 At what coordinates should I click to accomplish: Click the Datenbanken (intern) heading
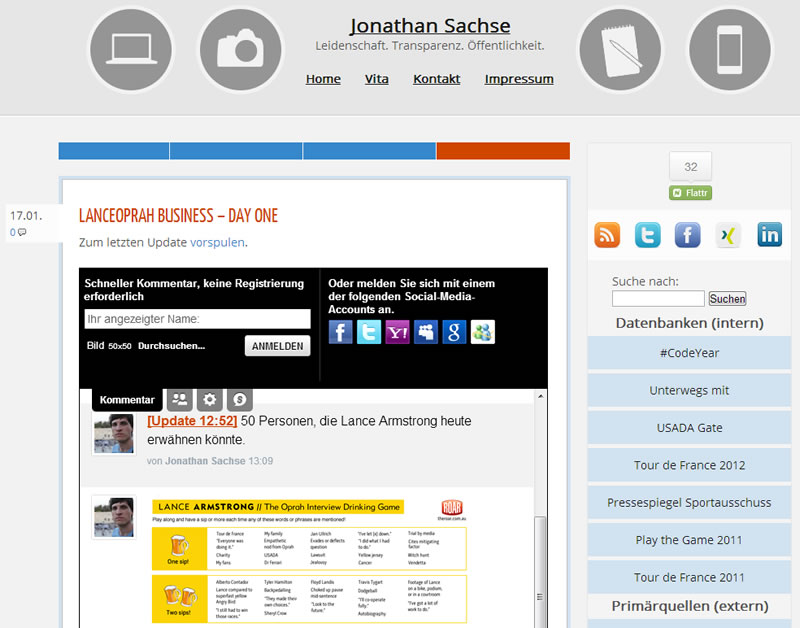point(689,323)
